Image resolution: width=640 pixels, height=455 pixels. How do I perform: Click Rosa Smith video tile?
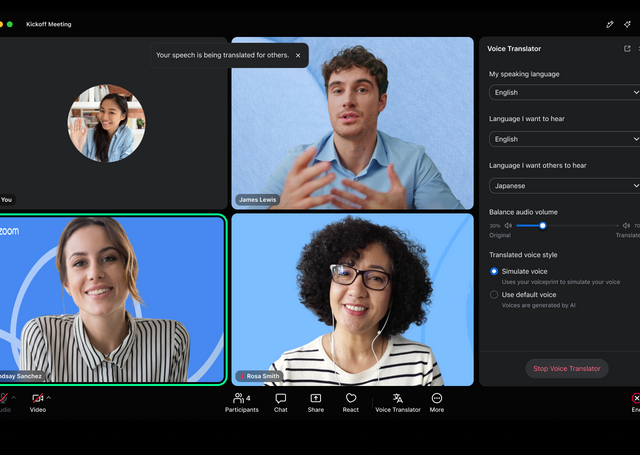click(x=353, y=300)
